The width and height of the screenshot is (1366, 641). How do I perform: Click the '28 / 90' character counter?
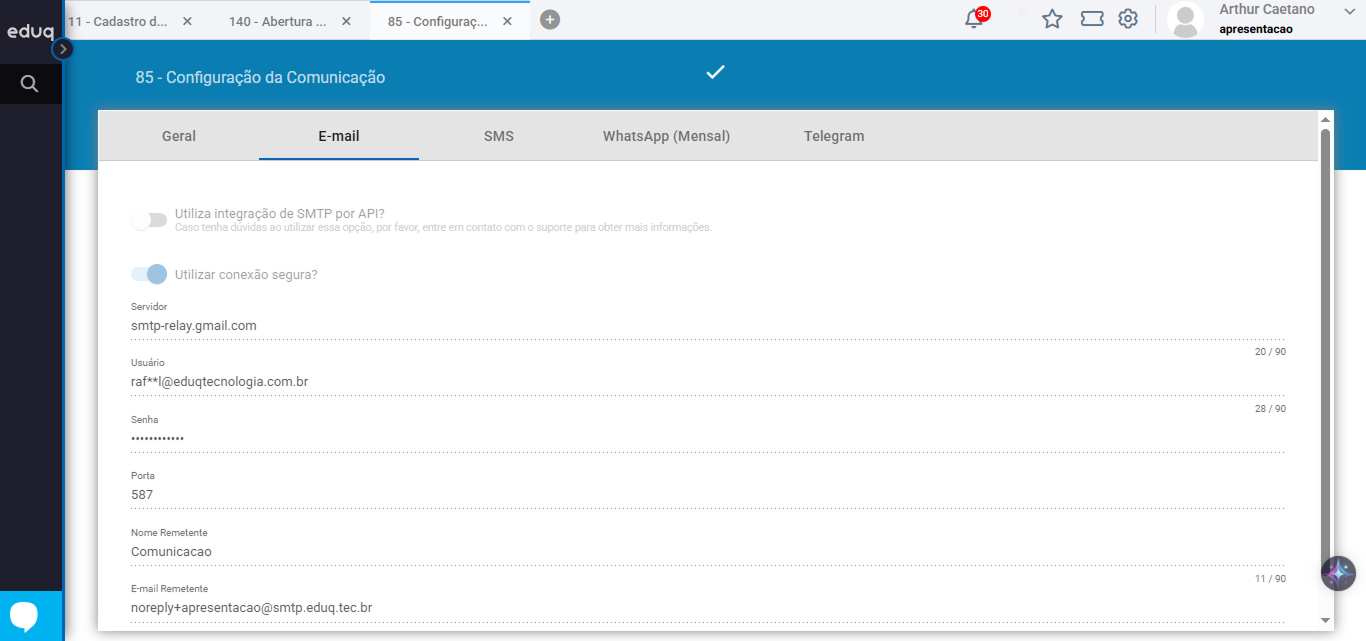[1270, 409]
